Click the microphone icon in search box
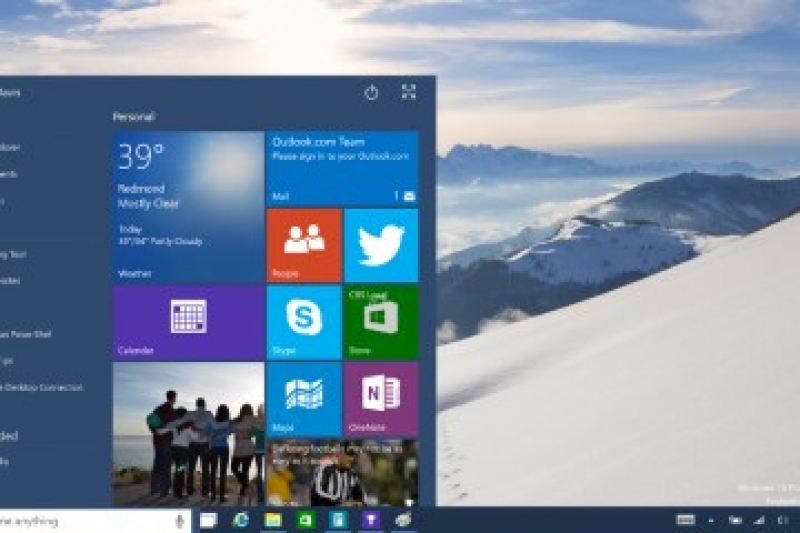Image resolution: width=800 pixels, height=533 pixels. click(x=179, y=521)
